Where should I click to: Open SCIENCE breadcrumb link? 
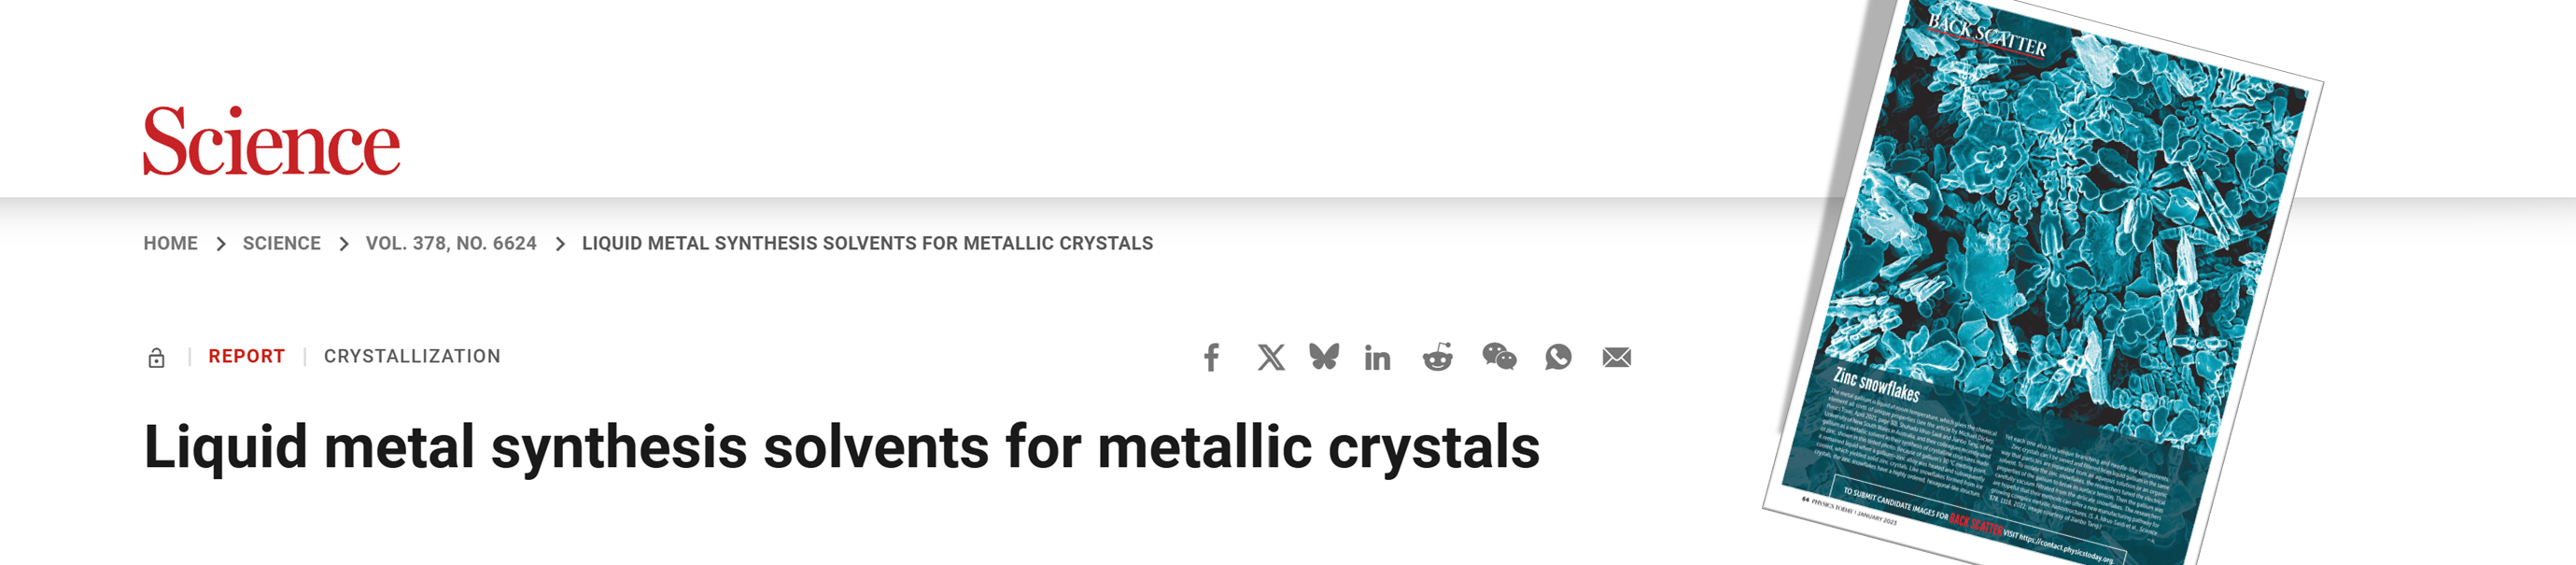(282, 243)
